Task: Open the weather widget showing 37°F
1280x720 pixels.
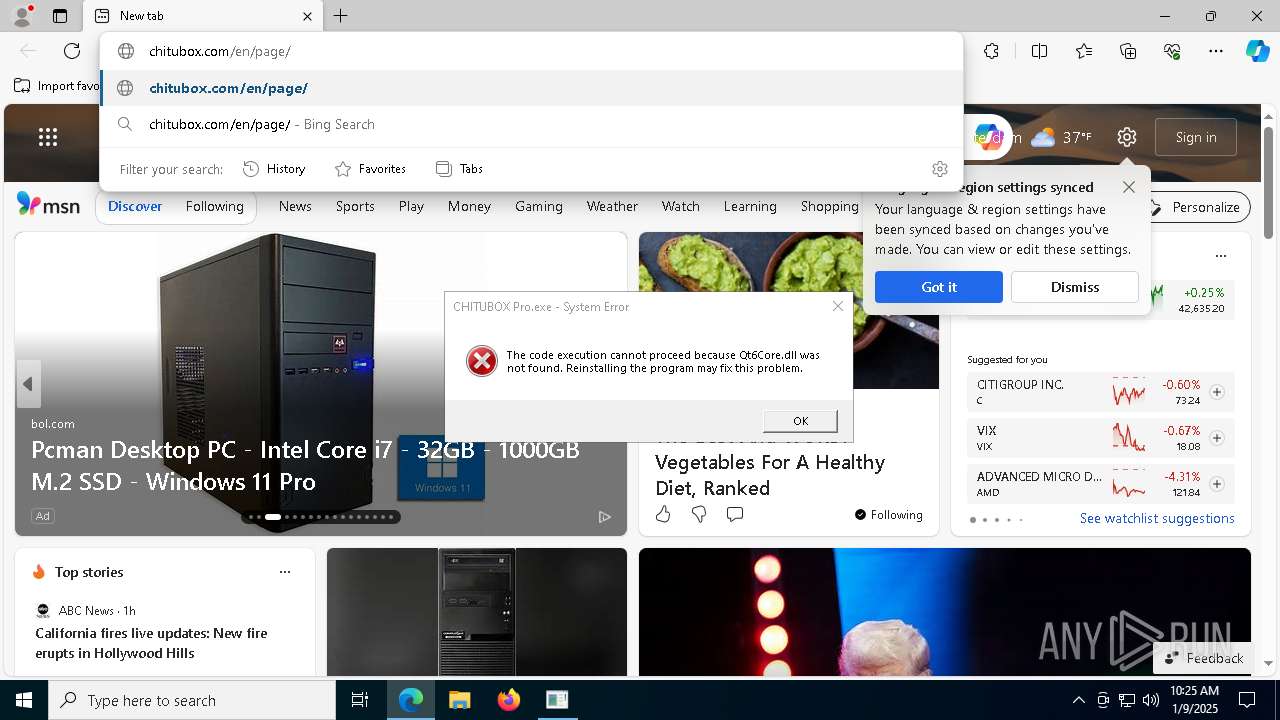Action: click(x=1061, y=137)
